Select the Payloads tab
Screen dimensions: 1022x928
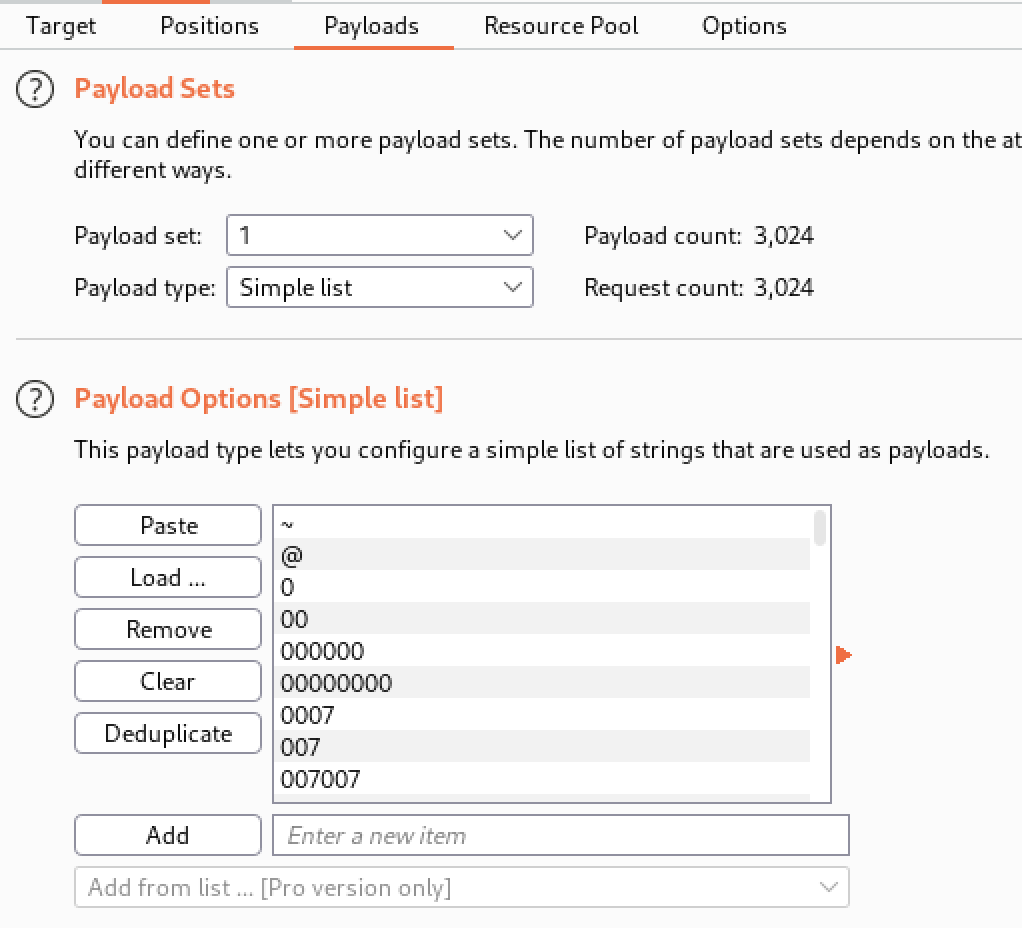pos(372,26)
